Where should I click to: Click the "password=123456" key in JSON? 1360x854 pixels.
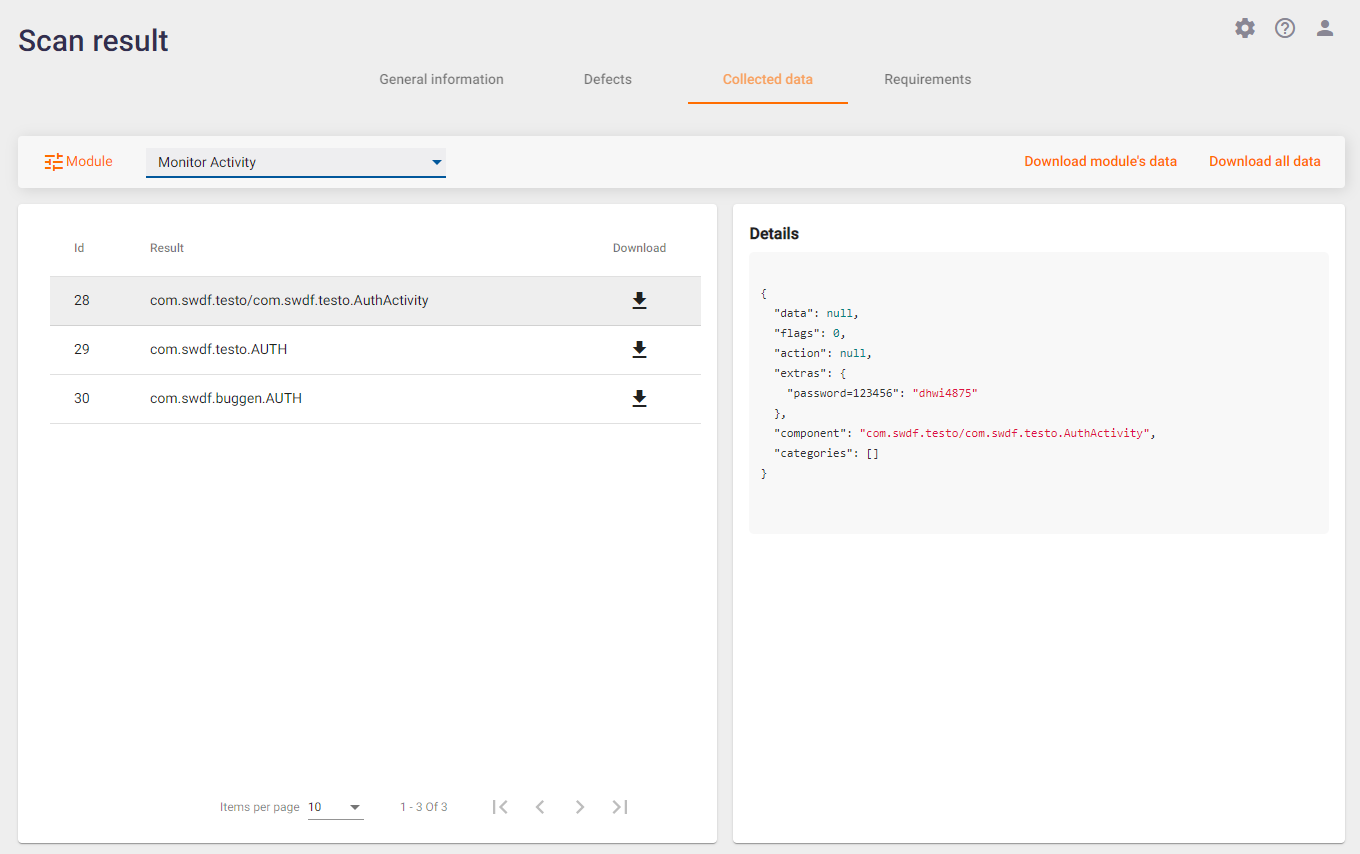pos(843,393)
